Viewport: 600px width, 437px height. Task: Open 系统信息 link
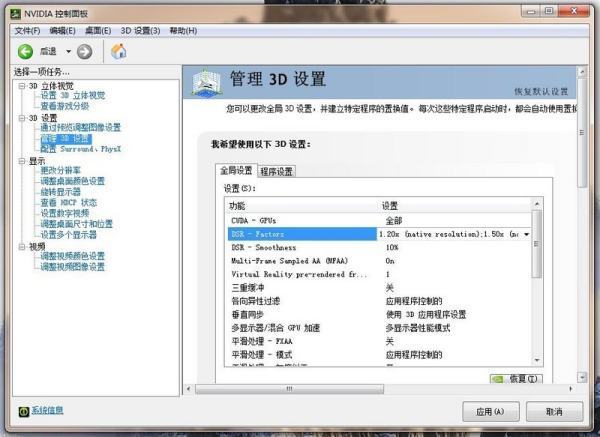point(47,410)
